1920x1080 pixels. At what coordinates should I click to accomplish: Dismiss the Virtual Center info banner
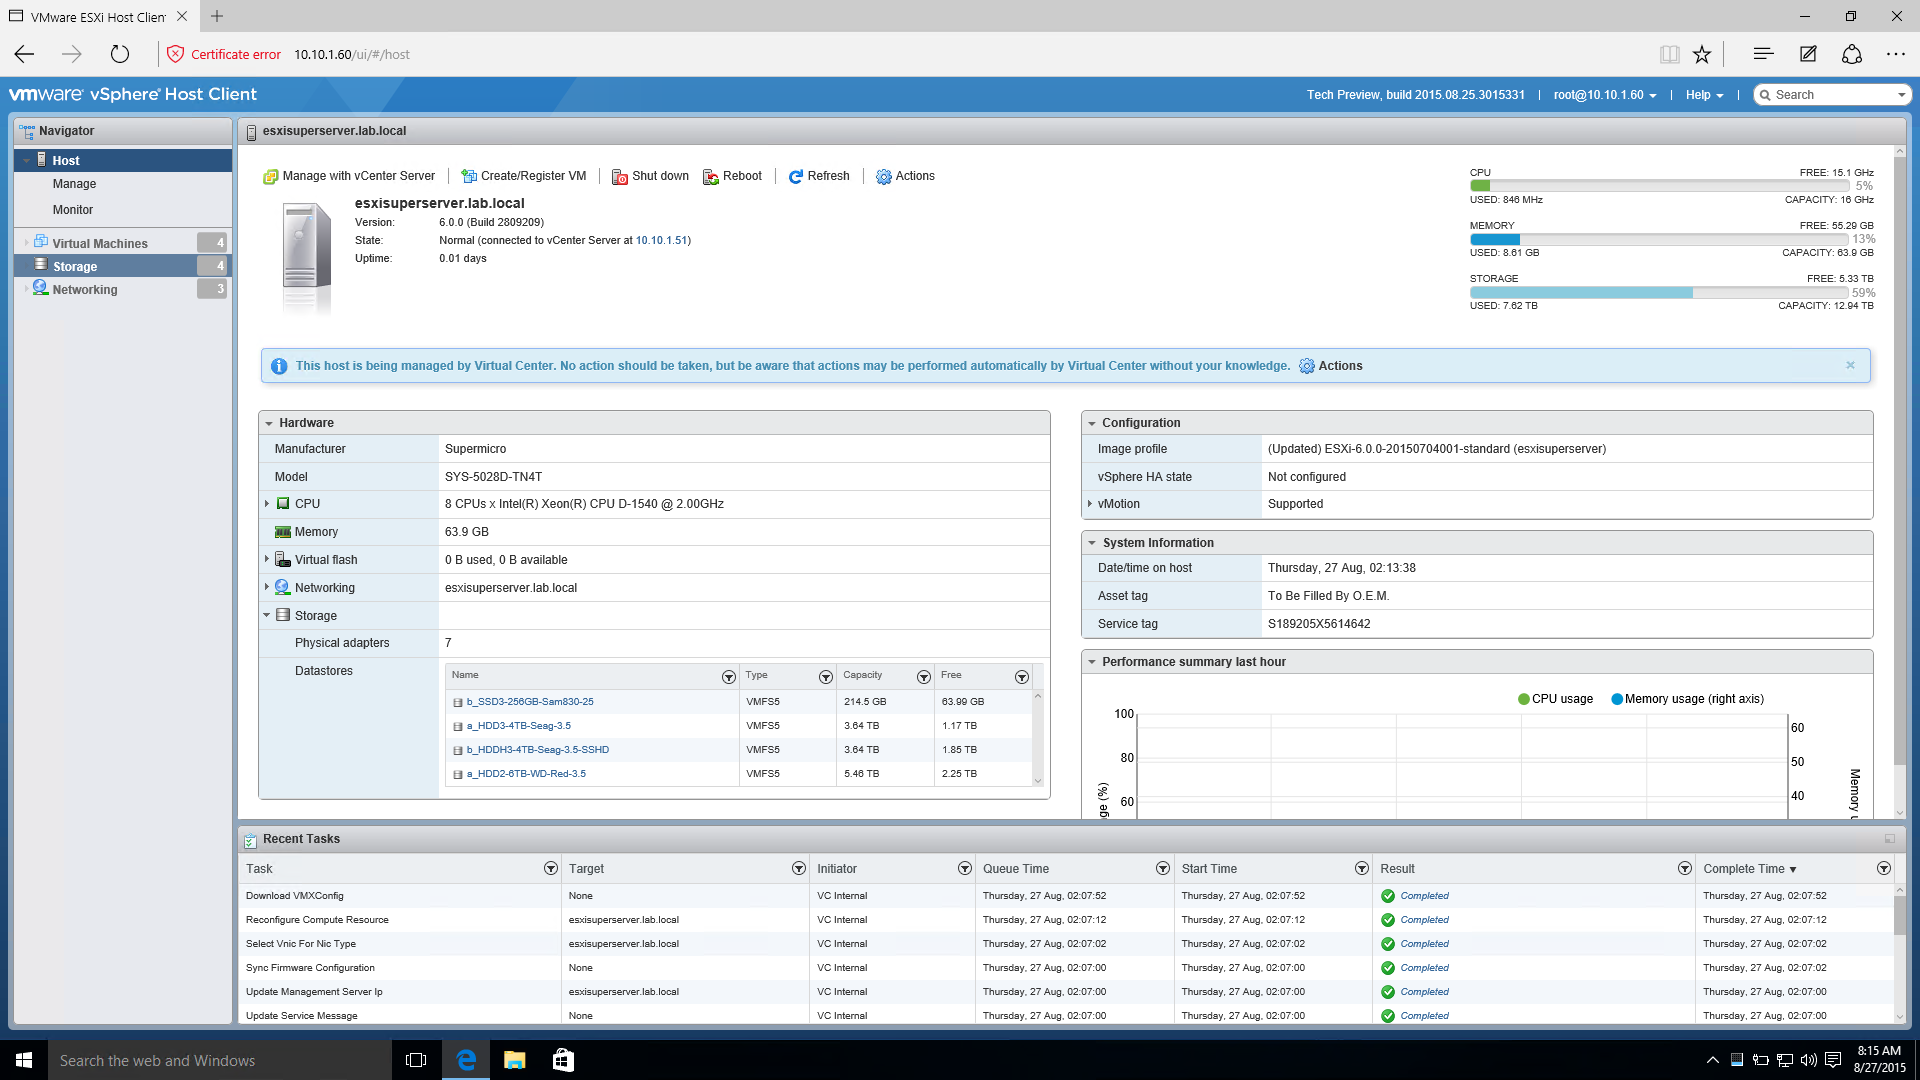point(1850,365)
